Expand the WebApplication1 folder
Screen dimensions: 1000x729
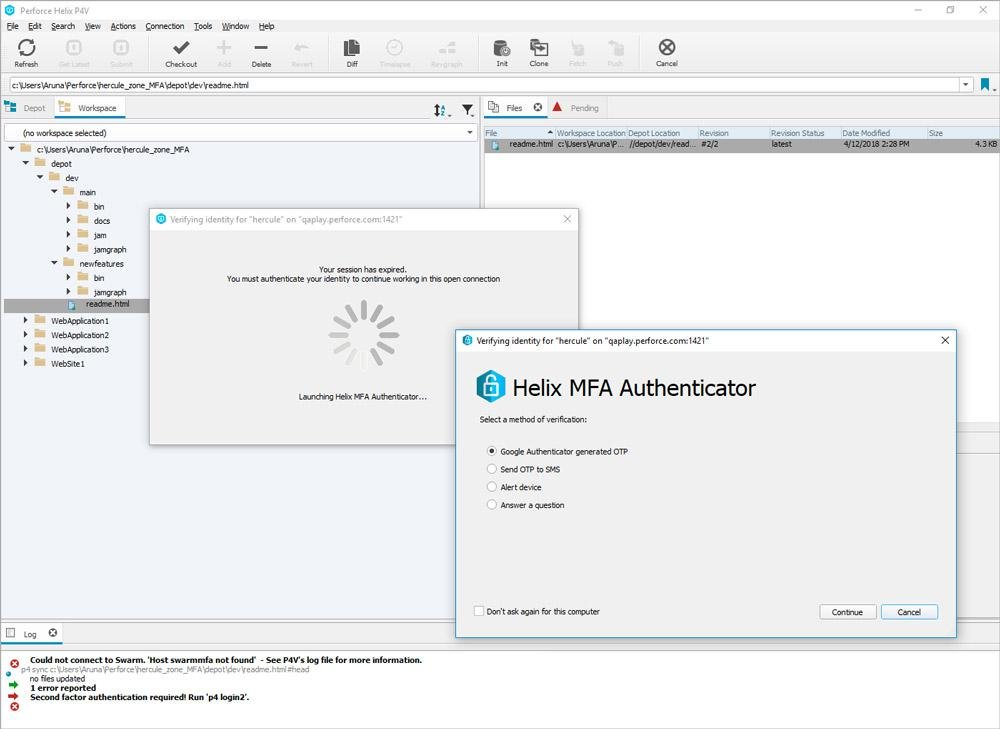point(26,320)
